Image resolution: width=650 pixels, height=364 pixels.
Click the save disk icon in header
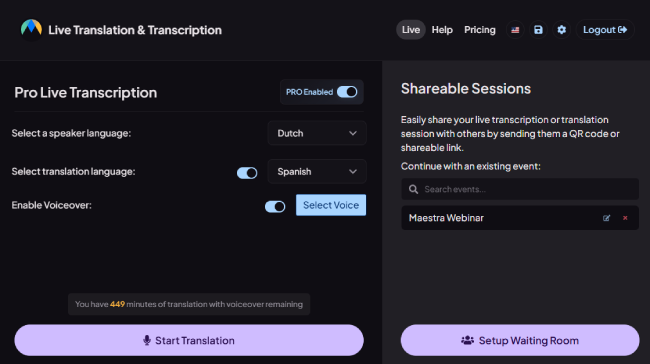[x=538, y=30]
